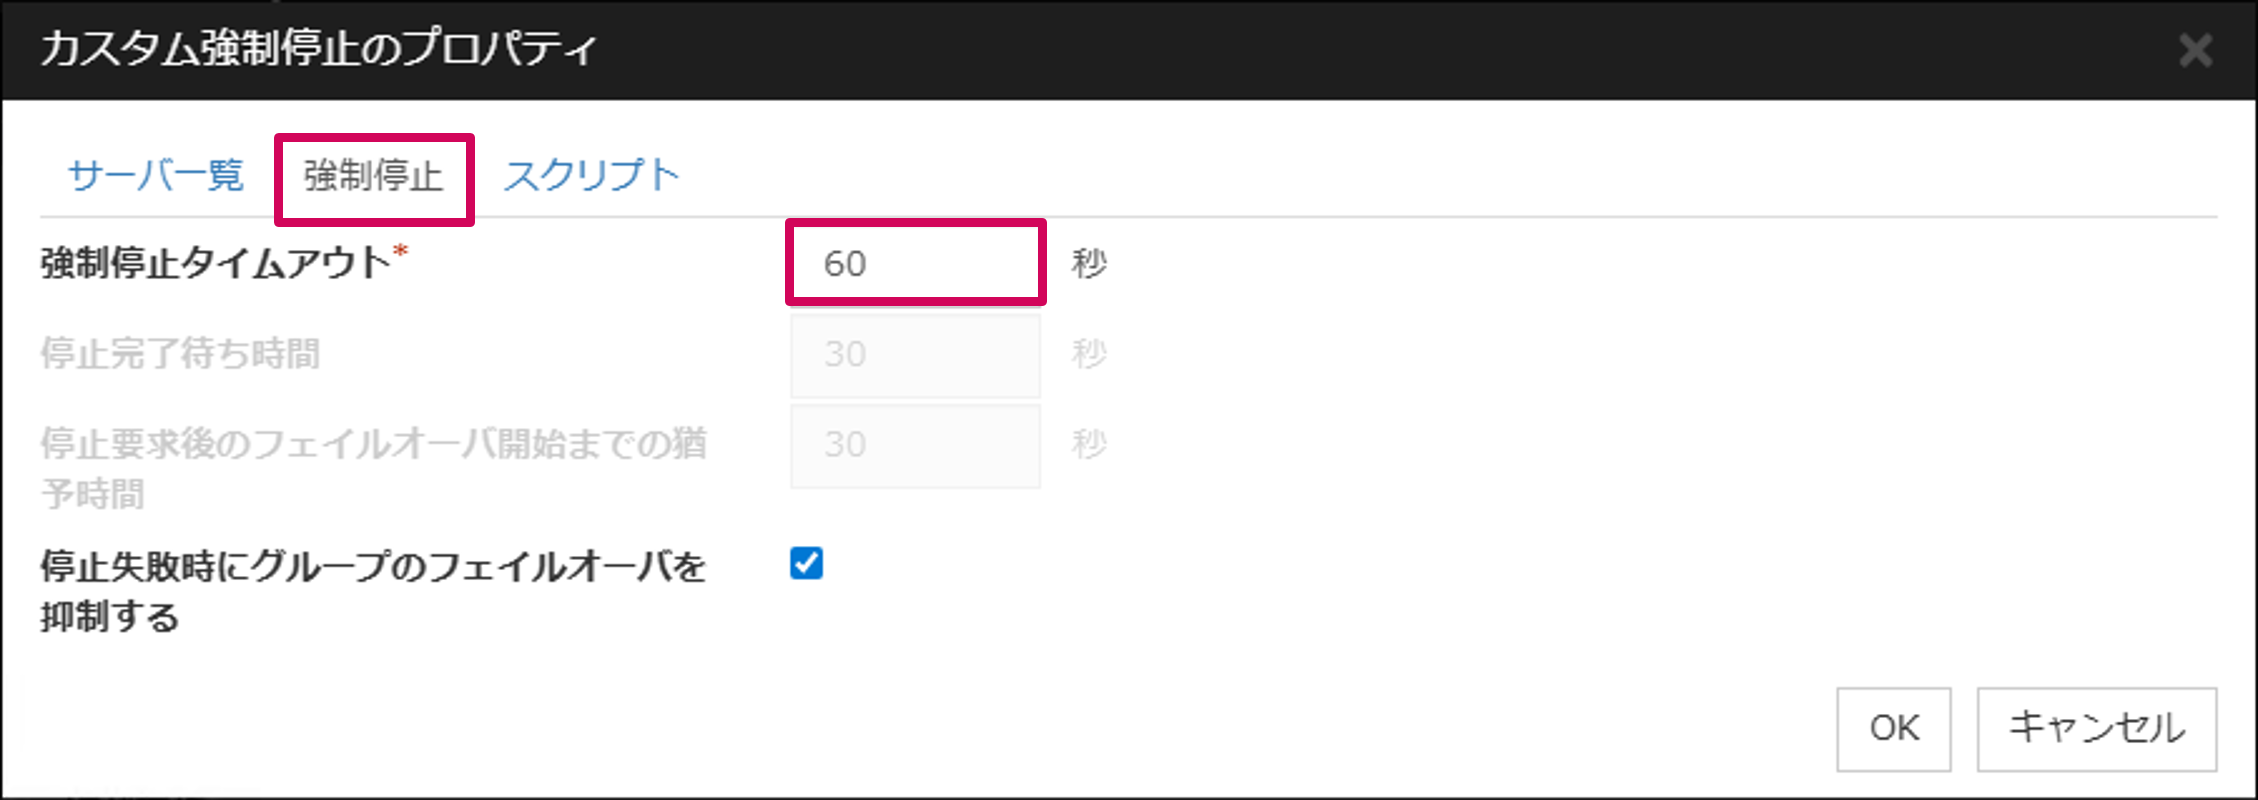Click the 強制停止タイムアウト label text

pyautogui.click(x=215, y=264)
